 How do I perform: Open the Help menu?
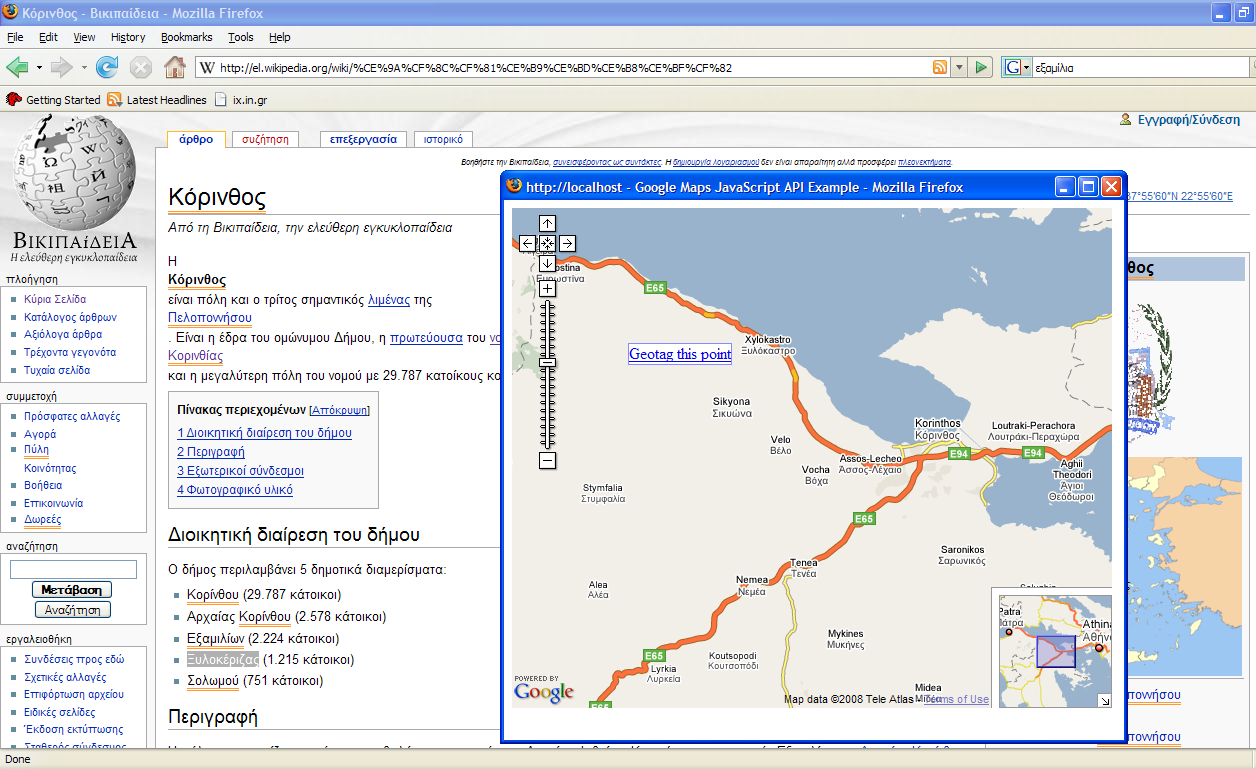tap(280, 37)
